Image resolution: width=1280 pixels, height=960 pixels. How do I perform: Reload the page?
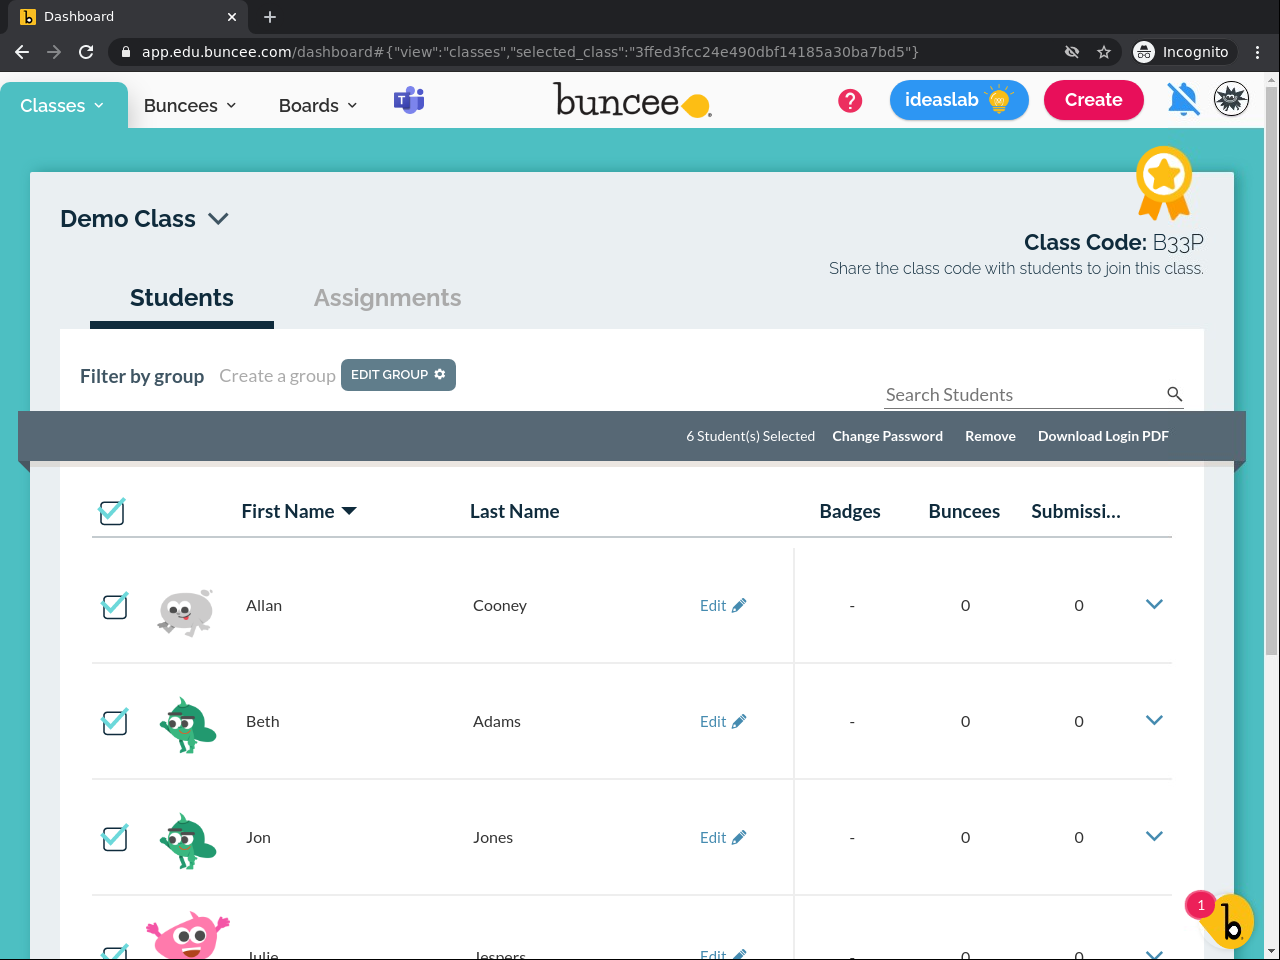(86, 52)
